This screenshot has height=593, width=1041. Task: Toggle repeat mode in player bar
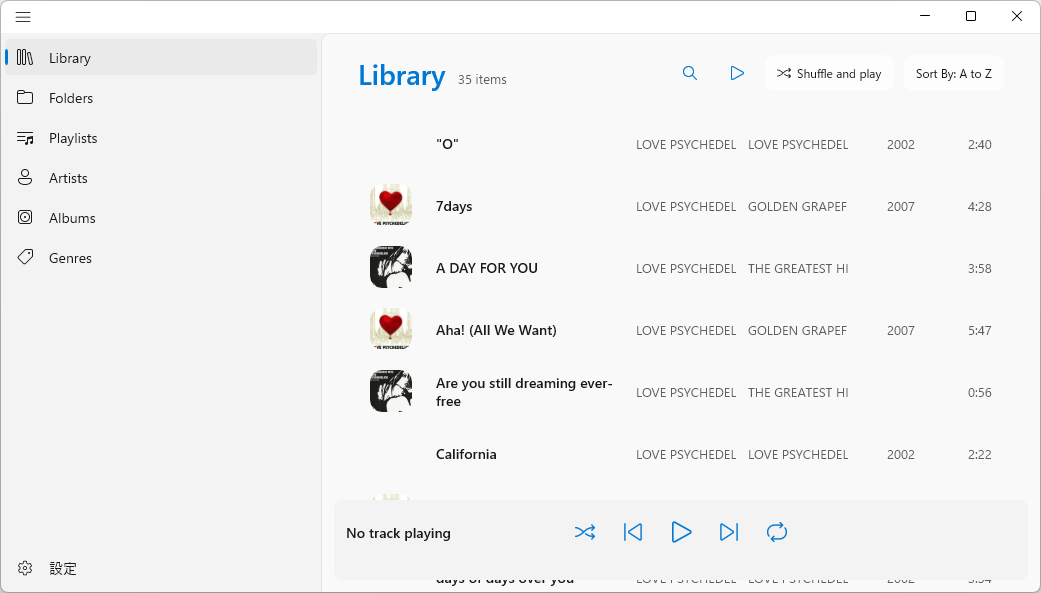(777, 532)
